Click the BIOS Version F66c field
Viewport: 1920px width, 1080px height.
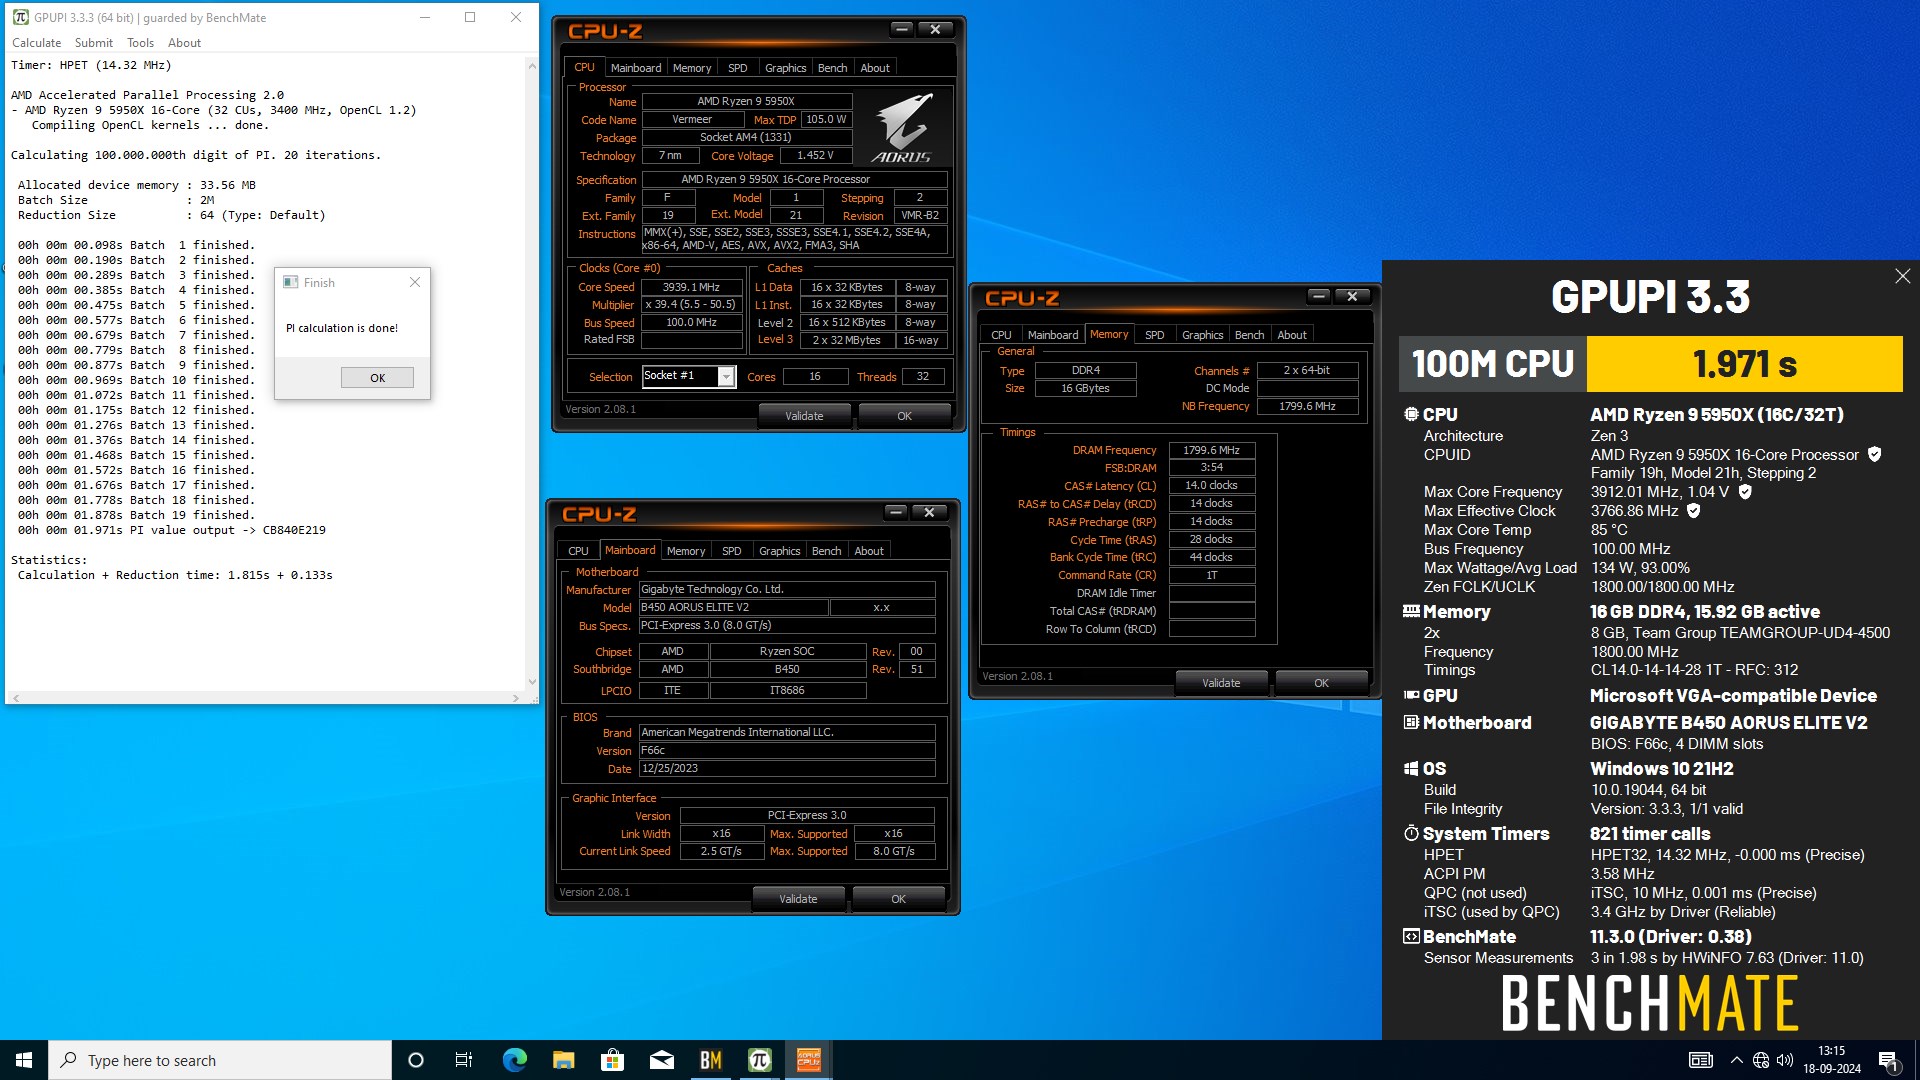coord(786,751)
